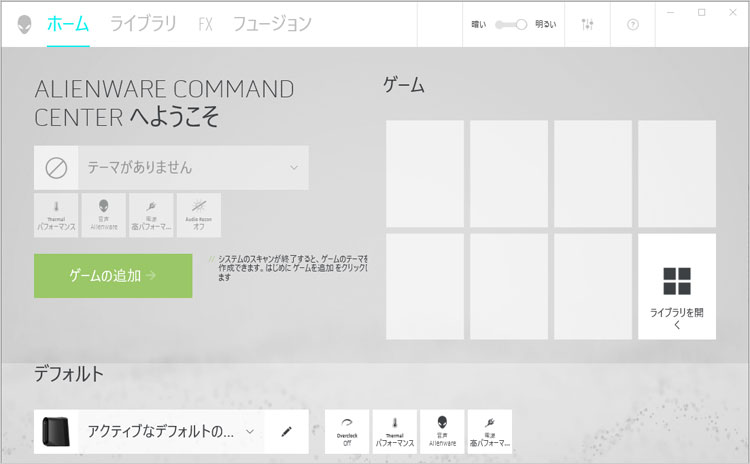Select the 電源 高パフォーマンス tile in defaults
This screenshot has width=750, height=464.
[x=490, y=431]
